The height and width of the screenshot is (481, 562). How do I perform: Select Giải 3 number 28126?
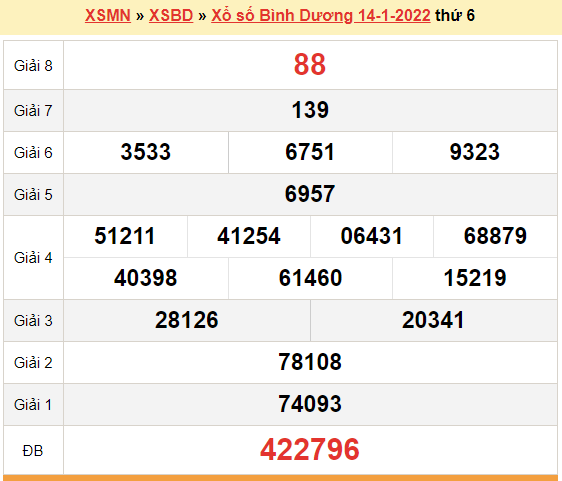[186, 320]
